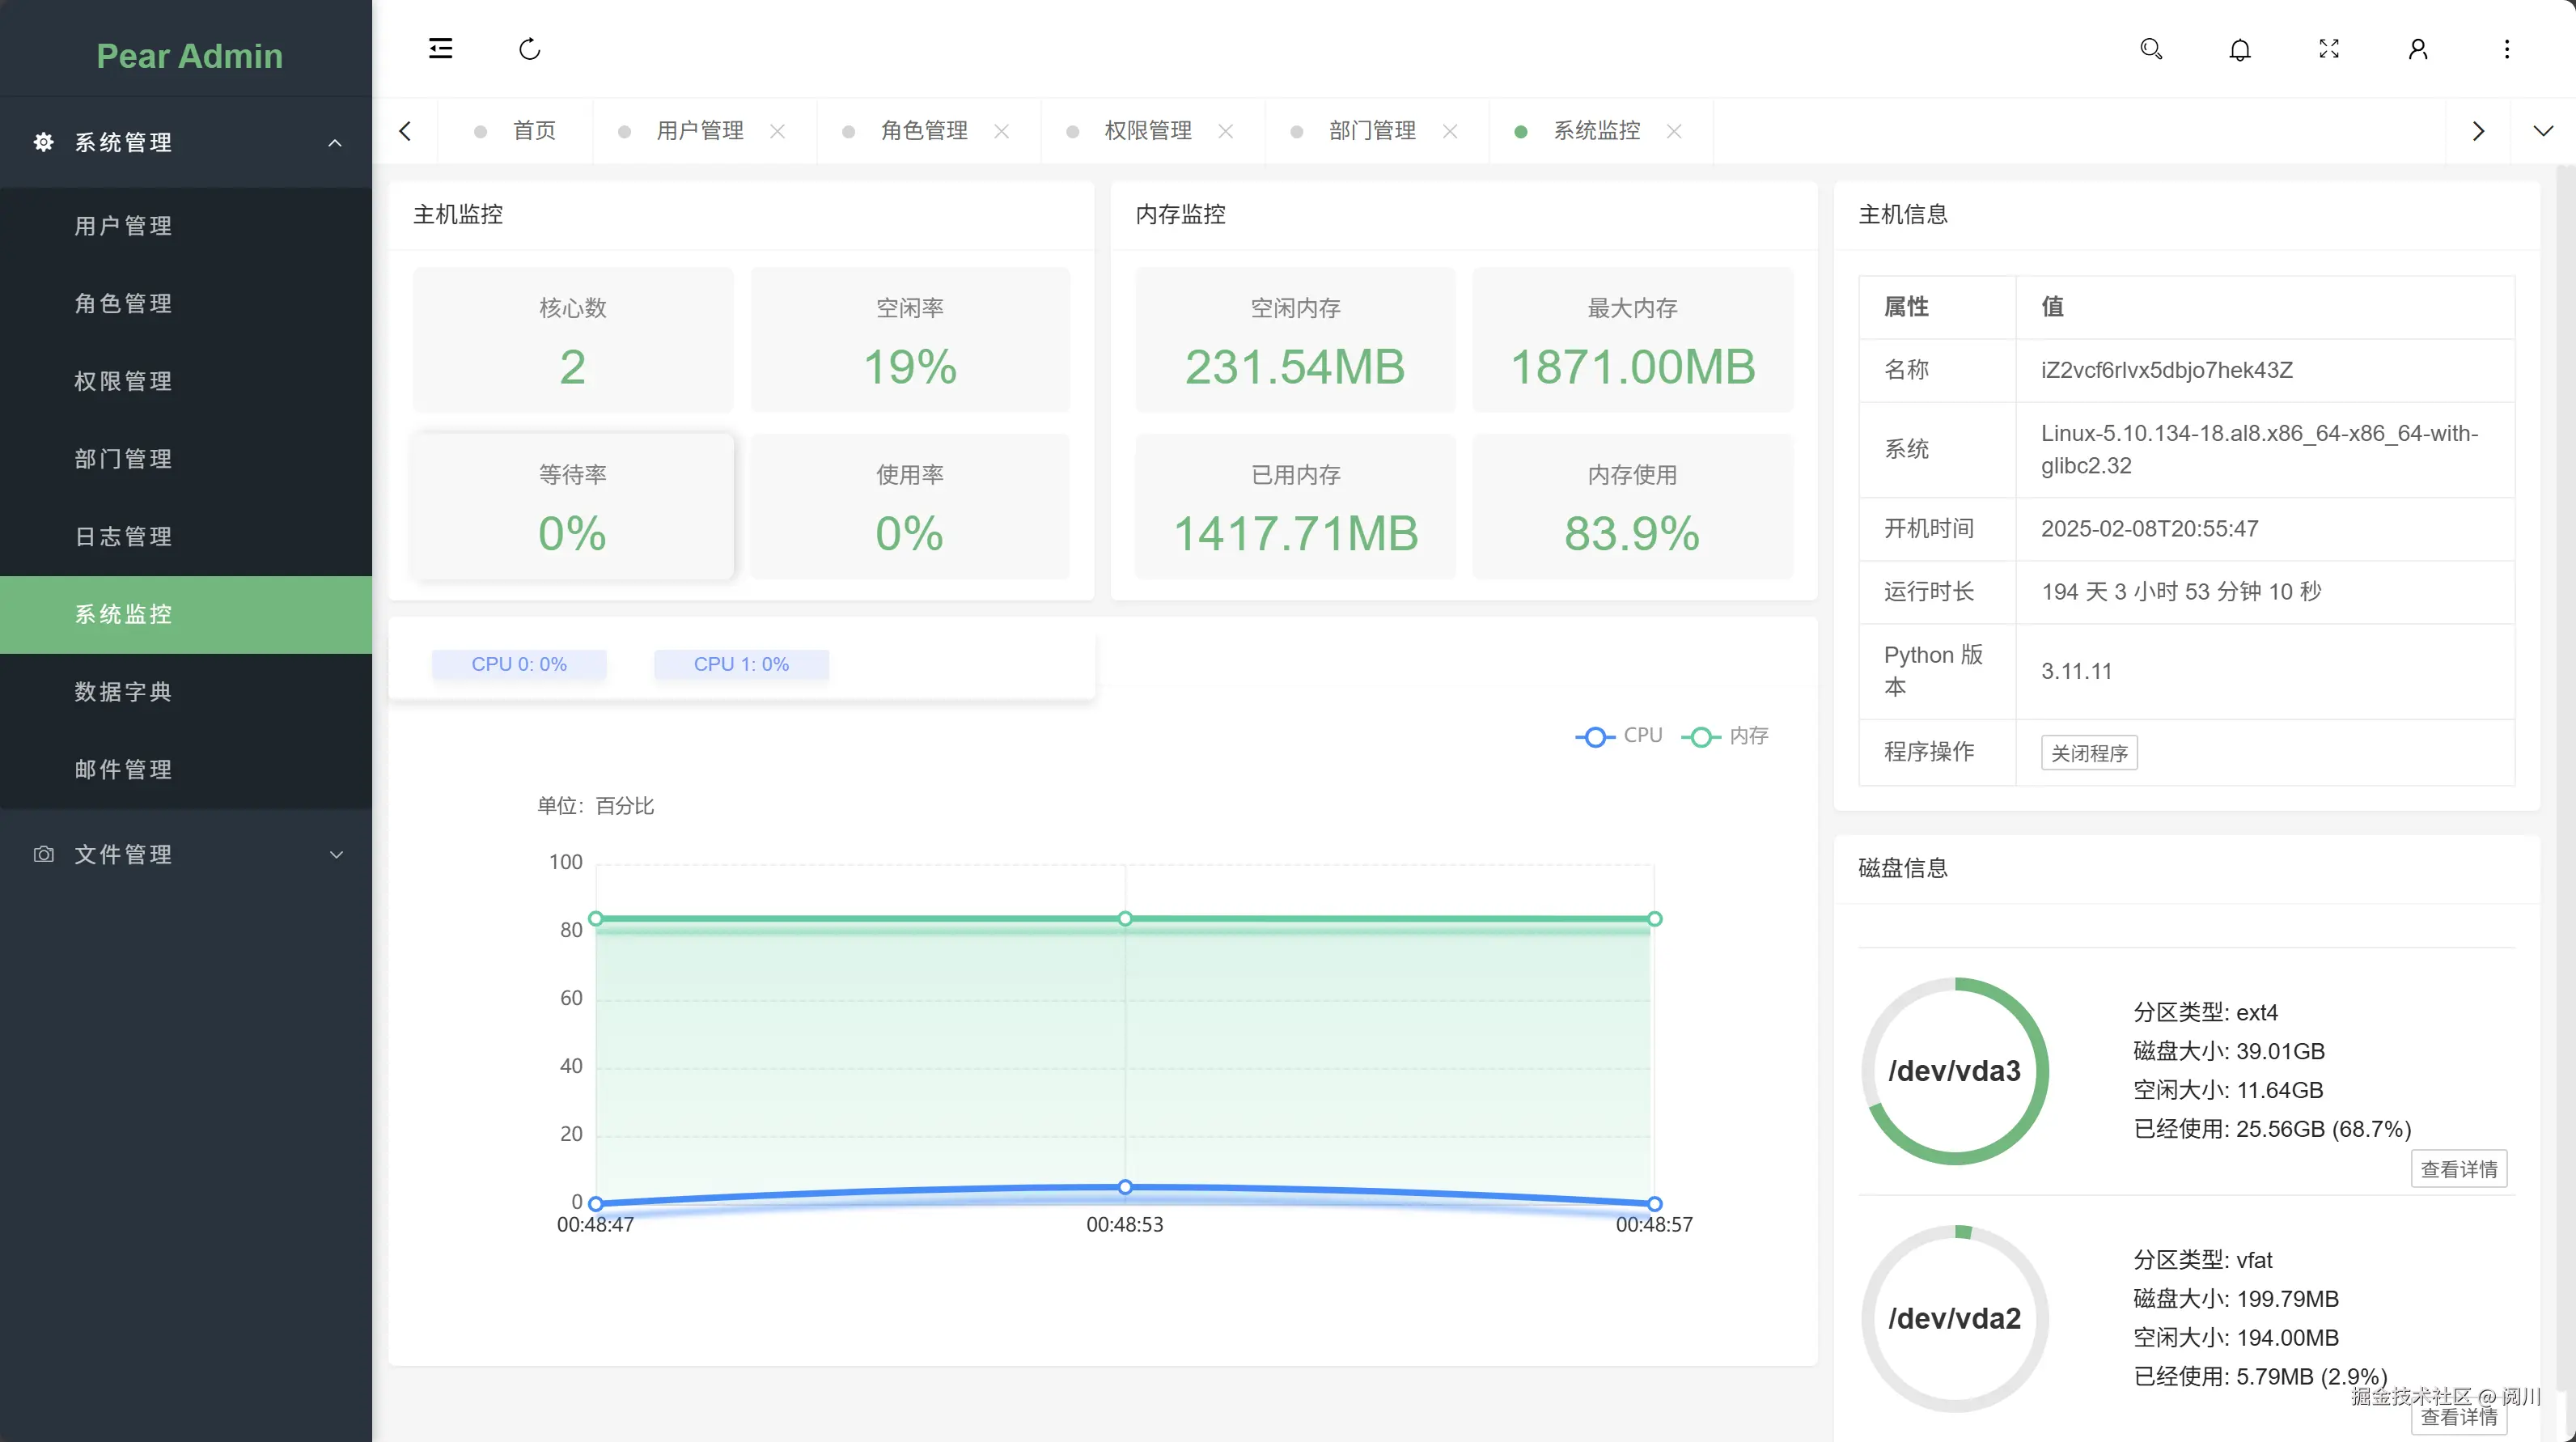Switch to the 角色管理 tab
Image resolution: width=2576 pixels, height=1442 pixels.
pos(923,131)
